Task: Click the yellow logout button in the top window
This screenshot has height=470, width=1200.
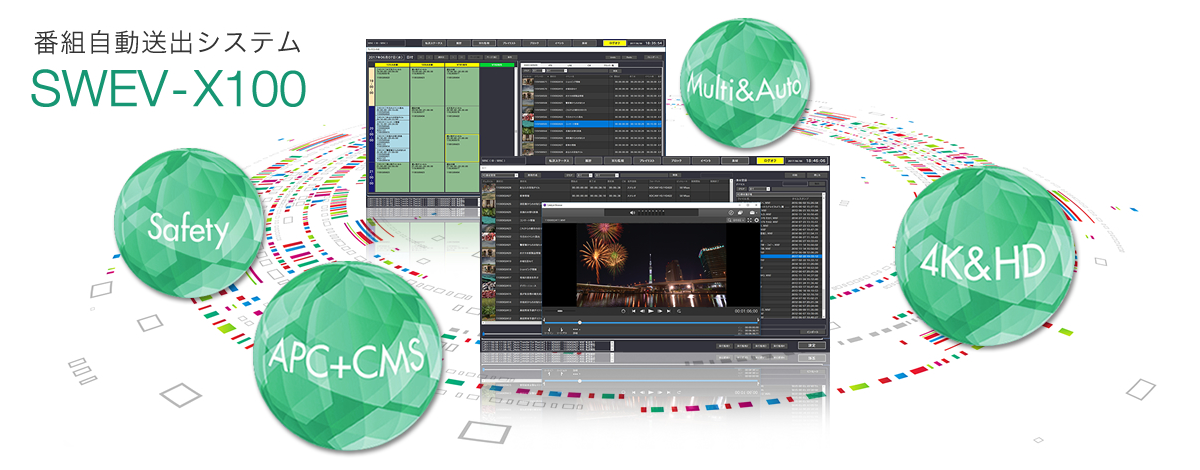Action: point(616,43)
